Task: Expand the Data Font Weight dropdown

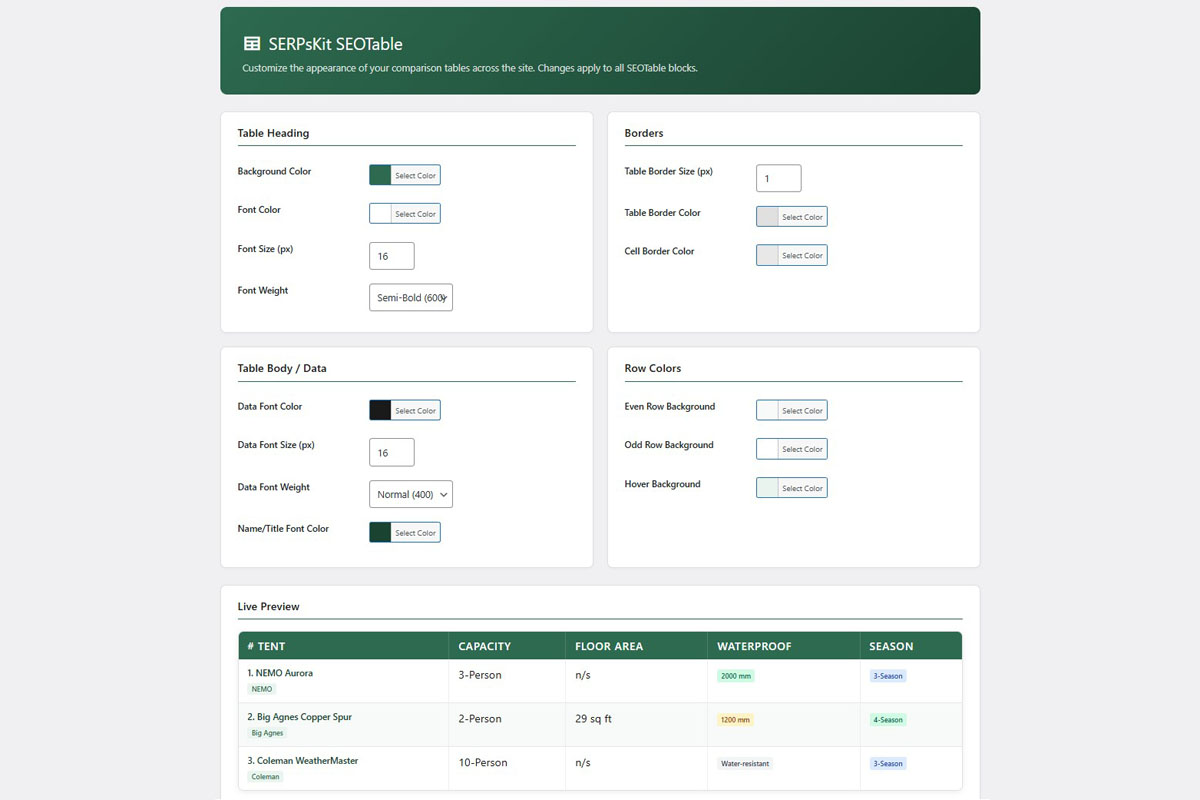Action: tap(410, 494)
